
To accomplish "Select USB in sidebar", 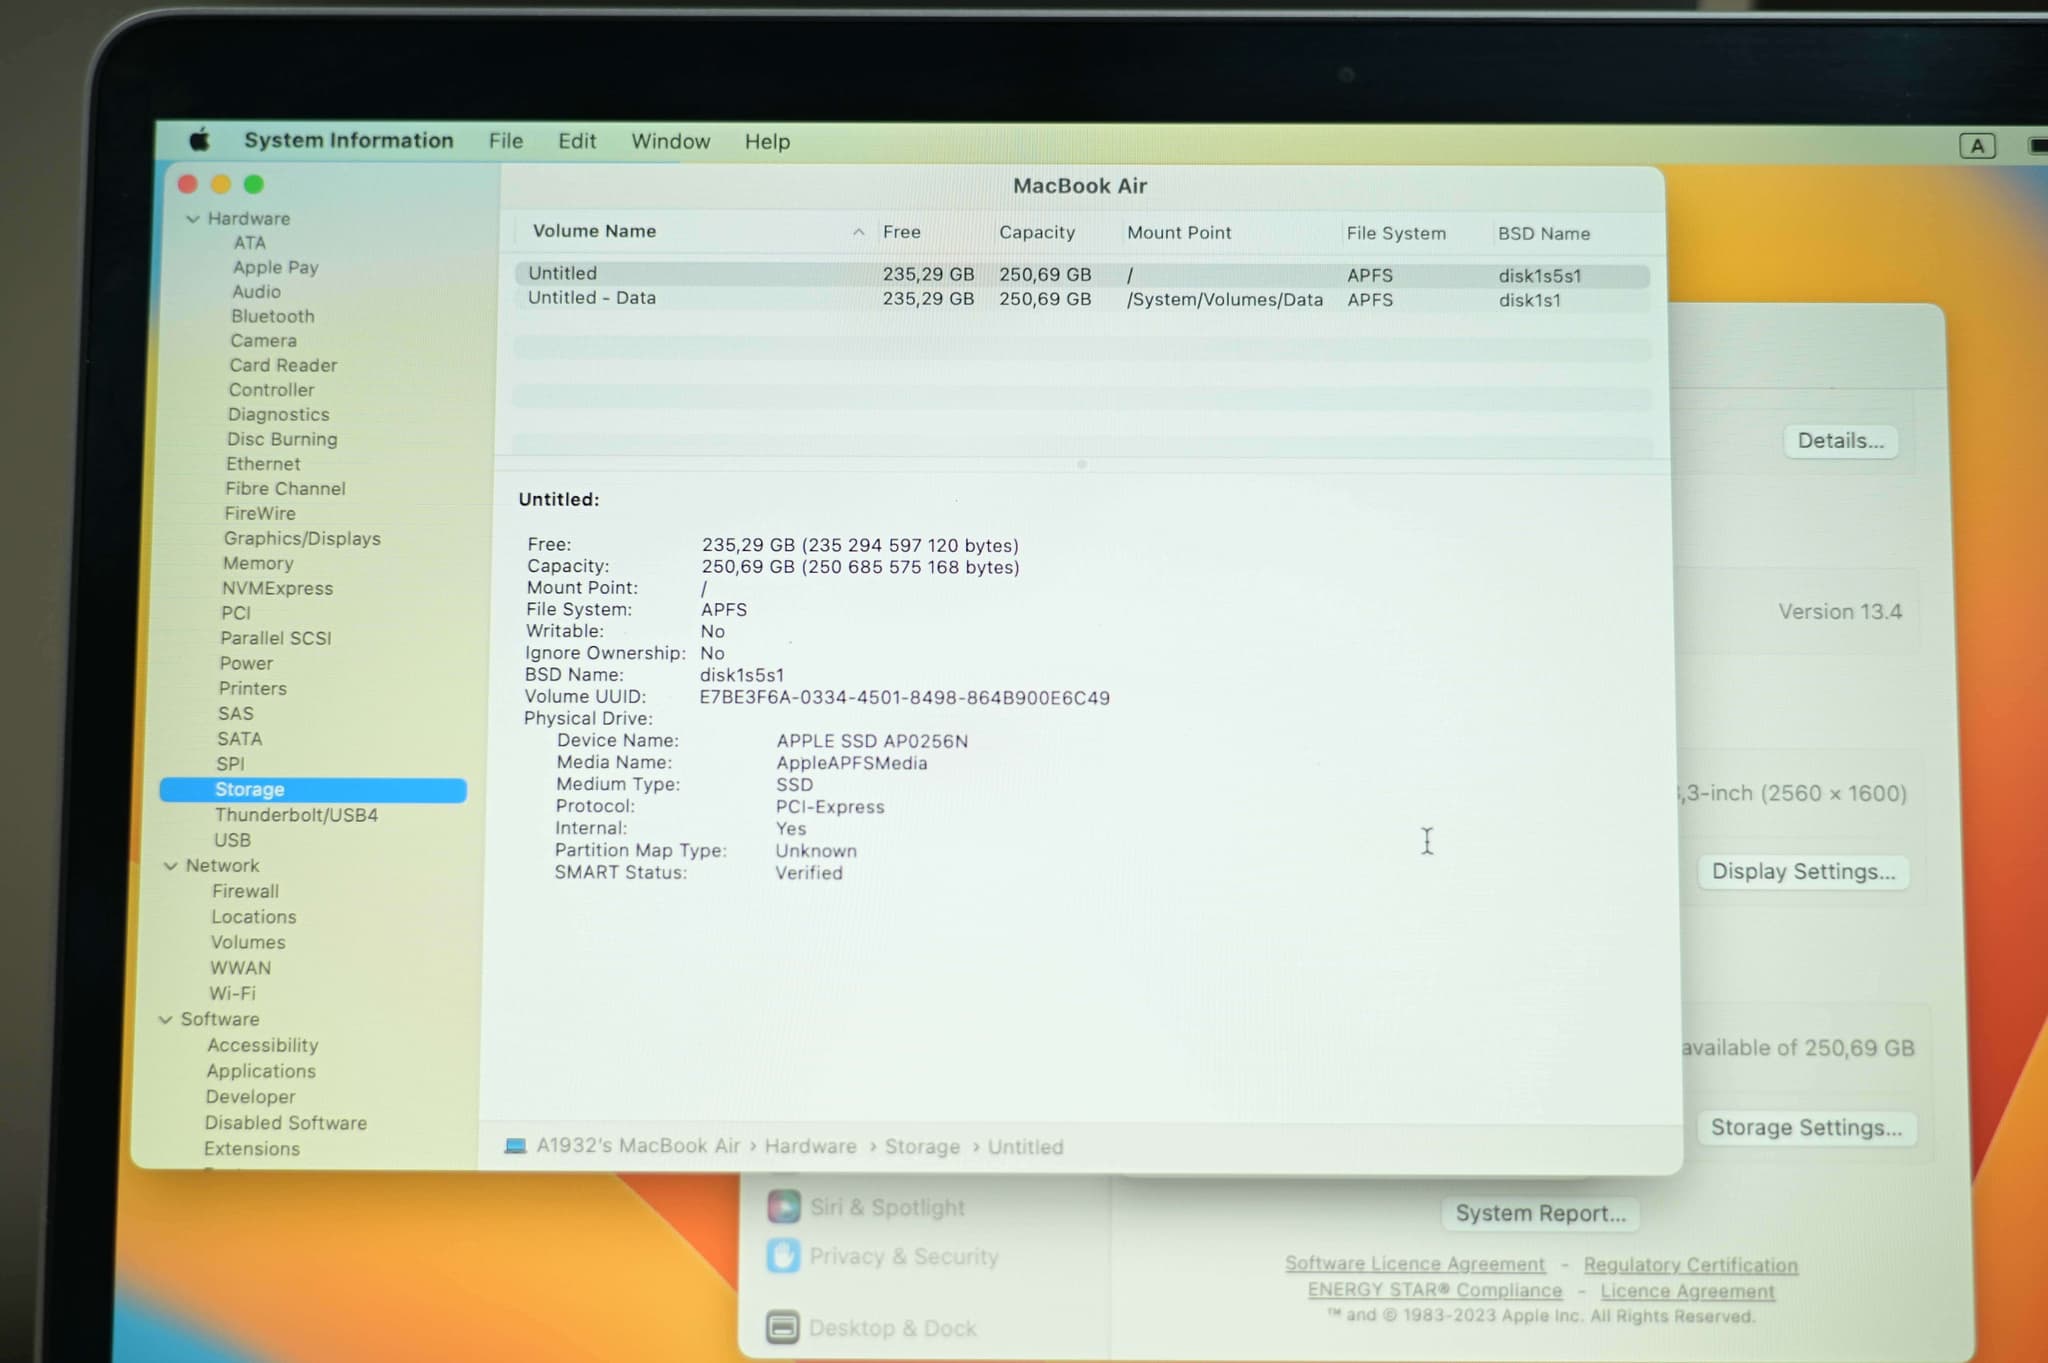I will 232,841.
